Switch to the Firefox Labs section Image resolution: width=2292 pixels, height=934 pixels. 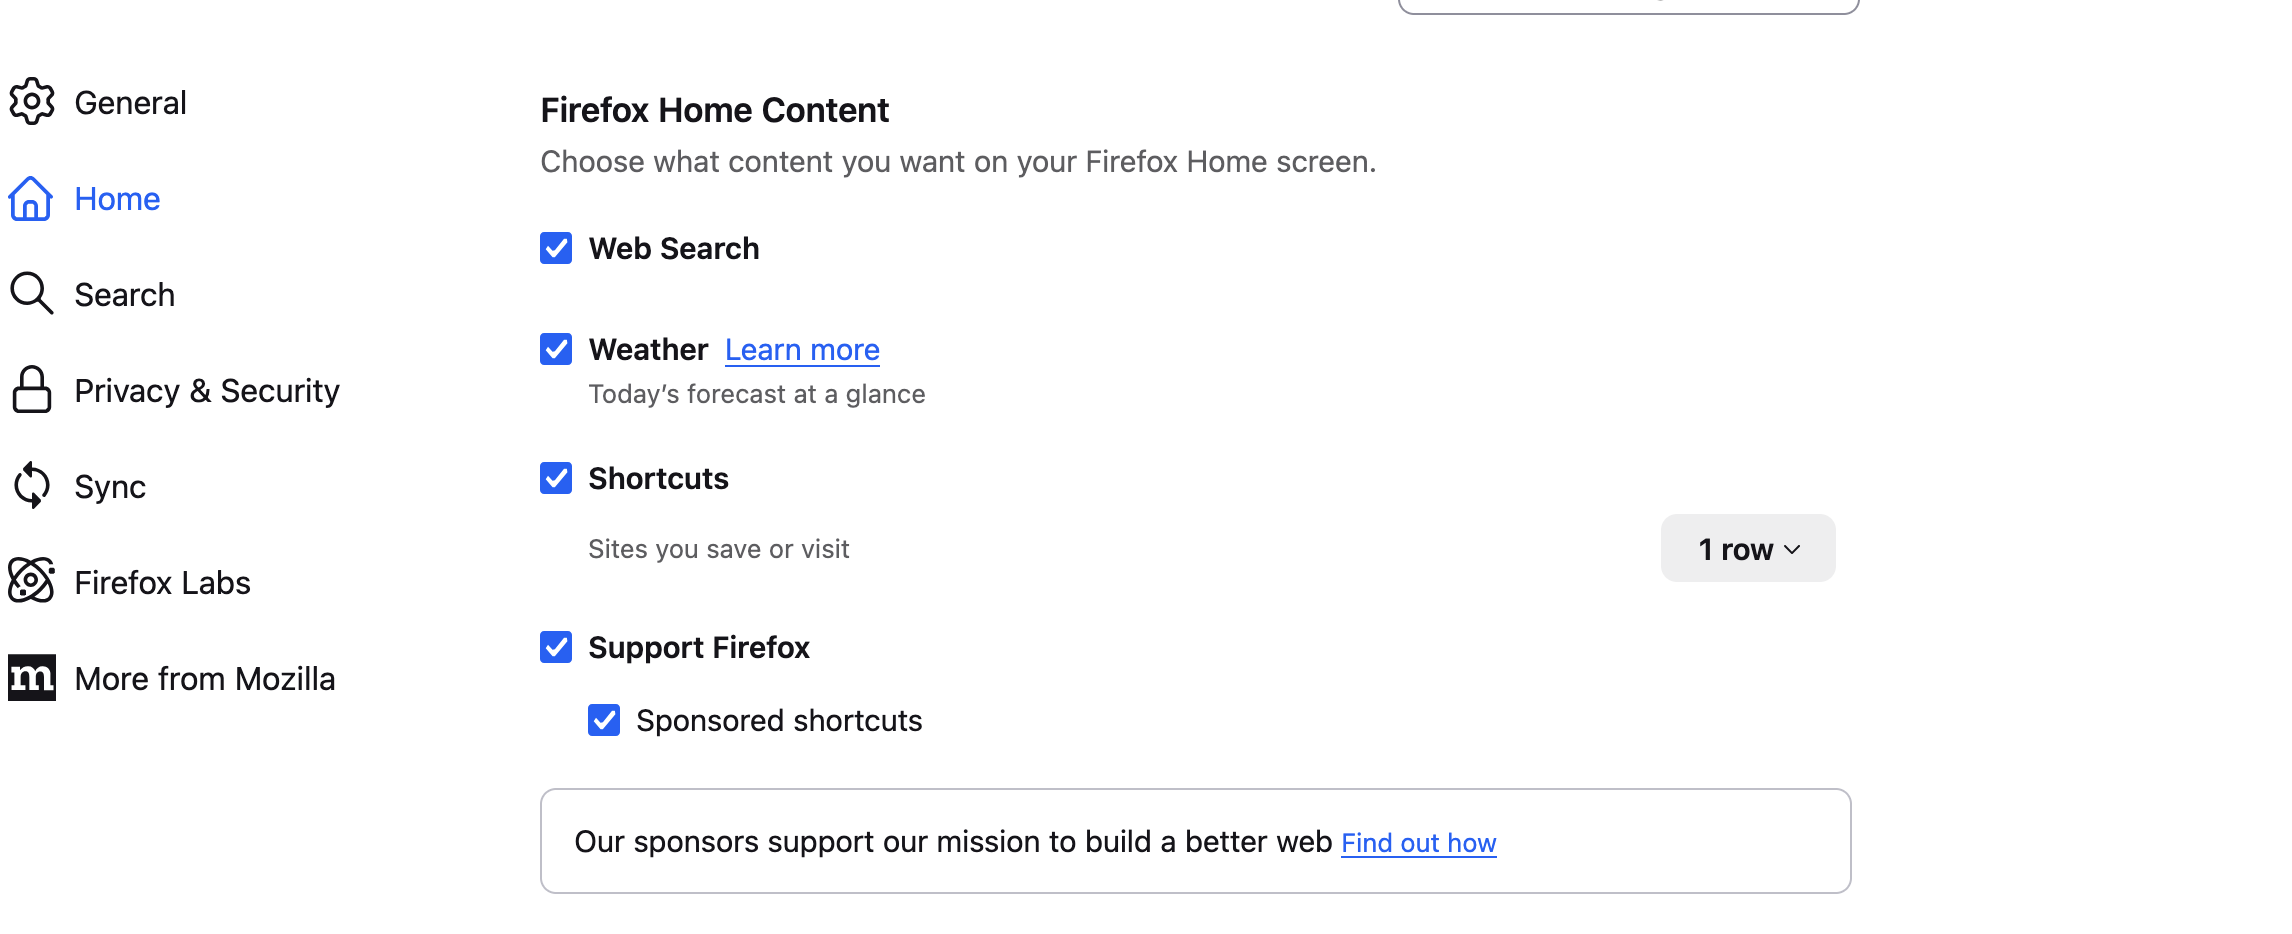[162, 583]
